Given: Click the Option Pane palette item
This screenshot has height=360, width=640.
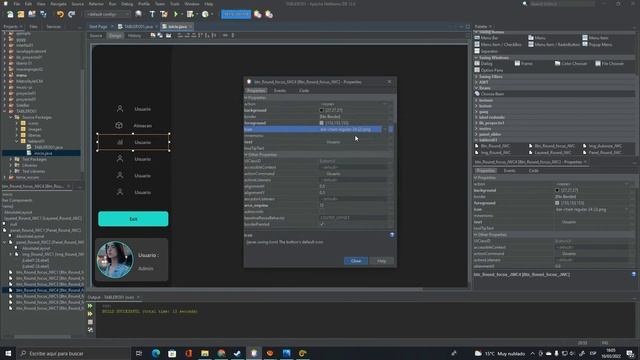Looking at the screenshot, I should (x=489, y=70).
